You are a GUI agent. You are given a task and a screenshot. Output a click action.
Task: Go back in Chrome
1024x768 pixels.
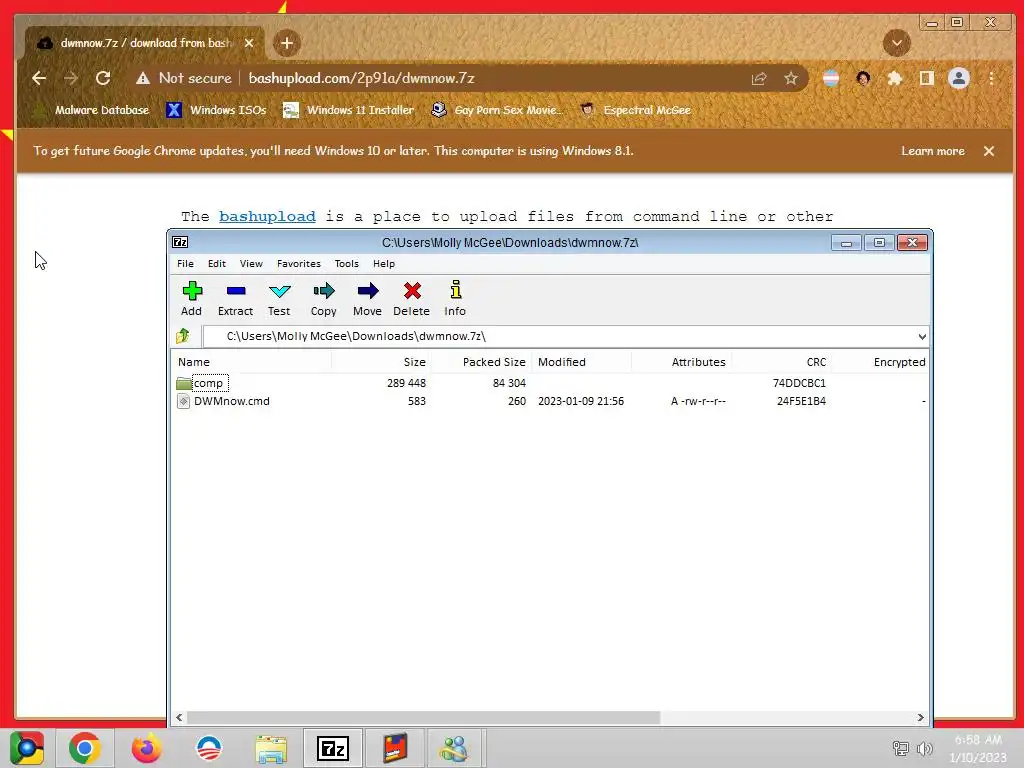click(x=39, y=78)
